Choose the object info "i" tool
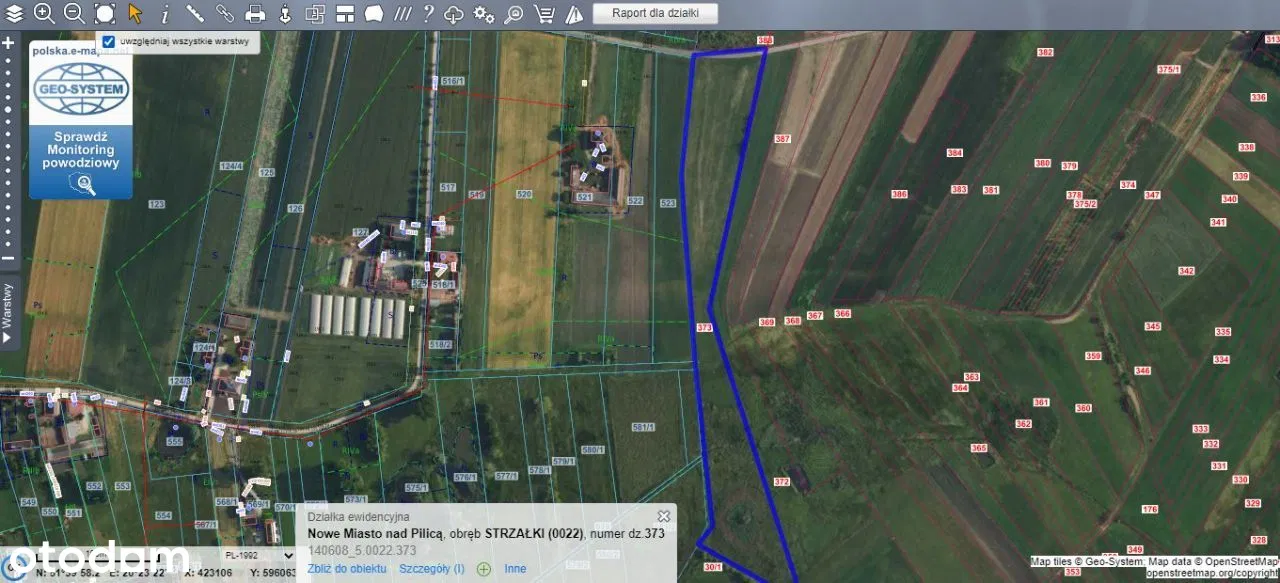The image size is (1280, 583). 165,14
